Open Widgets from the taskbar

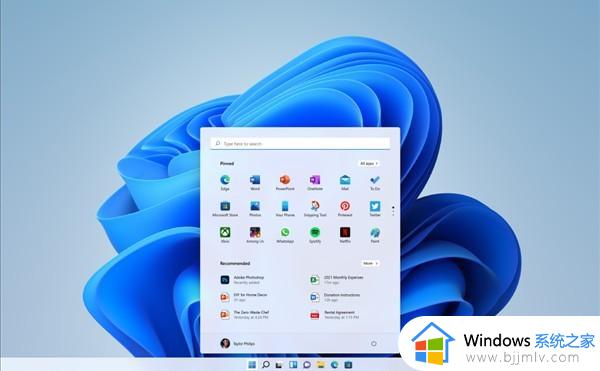pyautogui.click(x=293, y=364)
